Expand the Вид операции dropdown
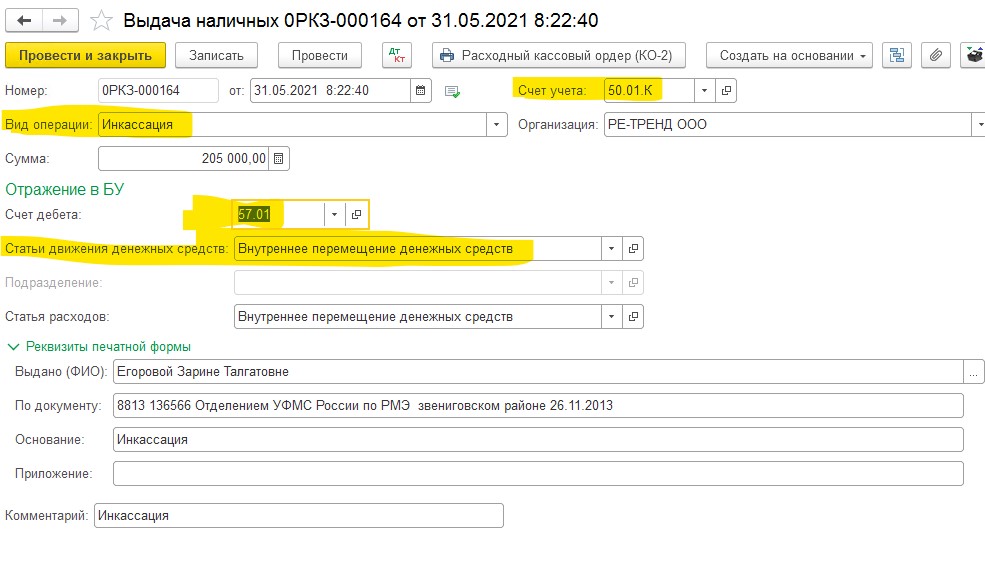 click(x=496, y=125)
